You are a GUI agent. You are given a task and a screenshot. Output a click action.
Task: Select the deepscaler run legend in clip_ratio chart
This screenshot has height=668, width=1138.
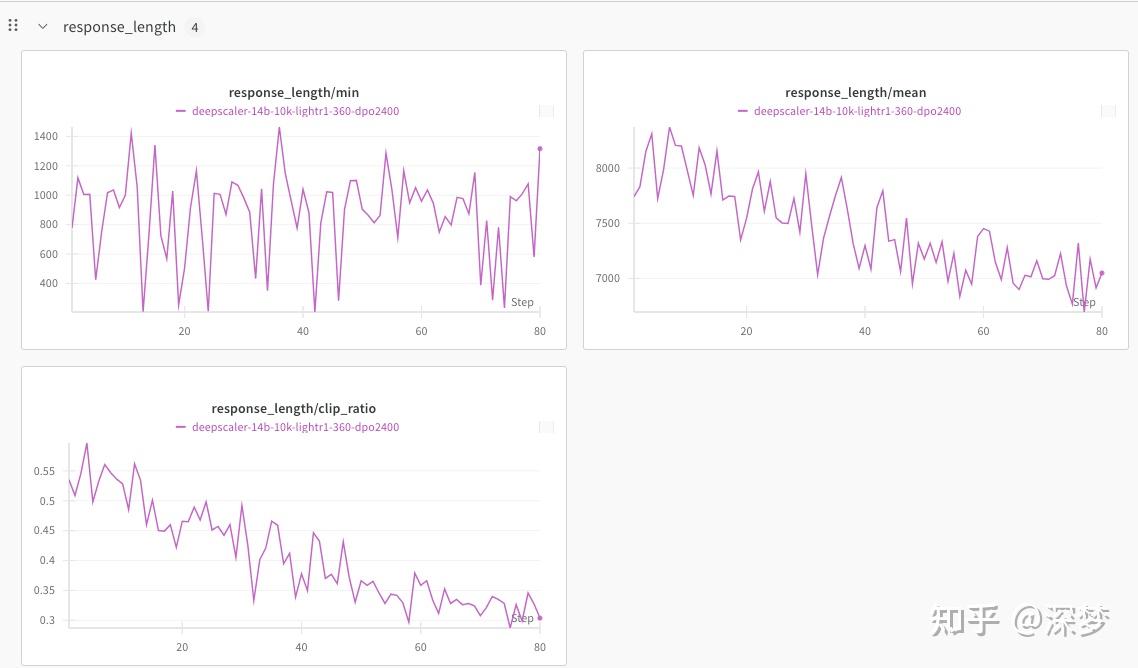point(295,427)
